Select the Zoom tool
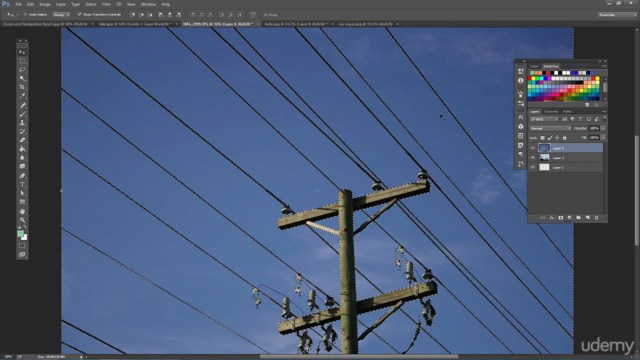 (x=22, y=220)
